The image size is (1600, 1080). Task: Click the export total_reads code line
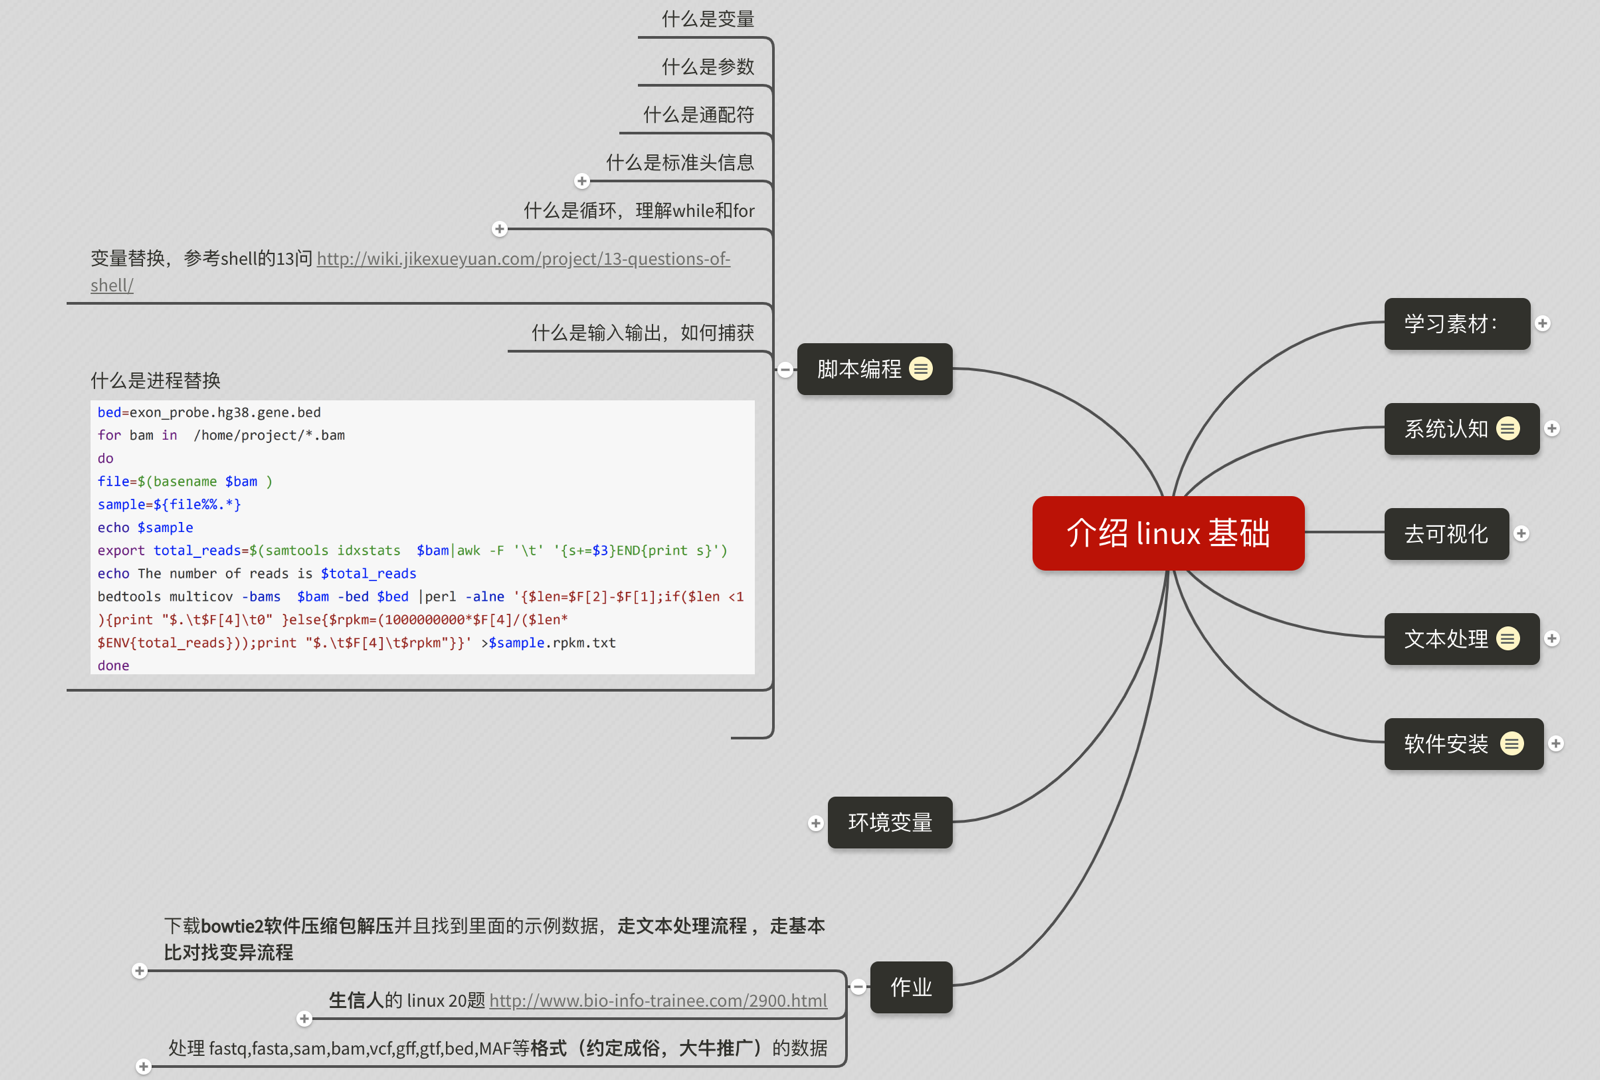(x=412, y=550)
